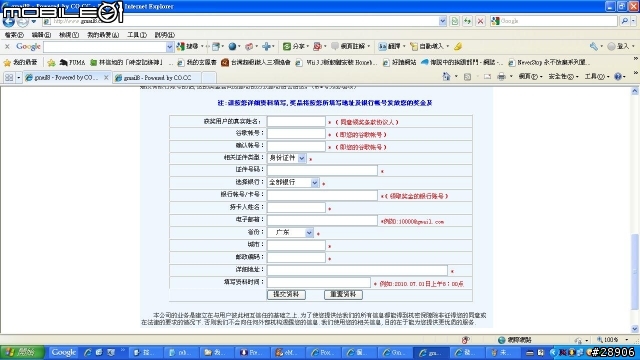The image size is (640, 360).
Task: Open the View (檢視) menu
Action: pos(69,35)
